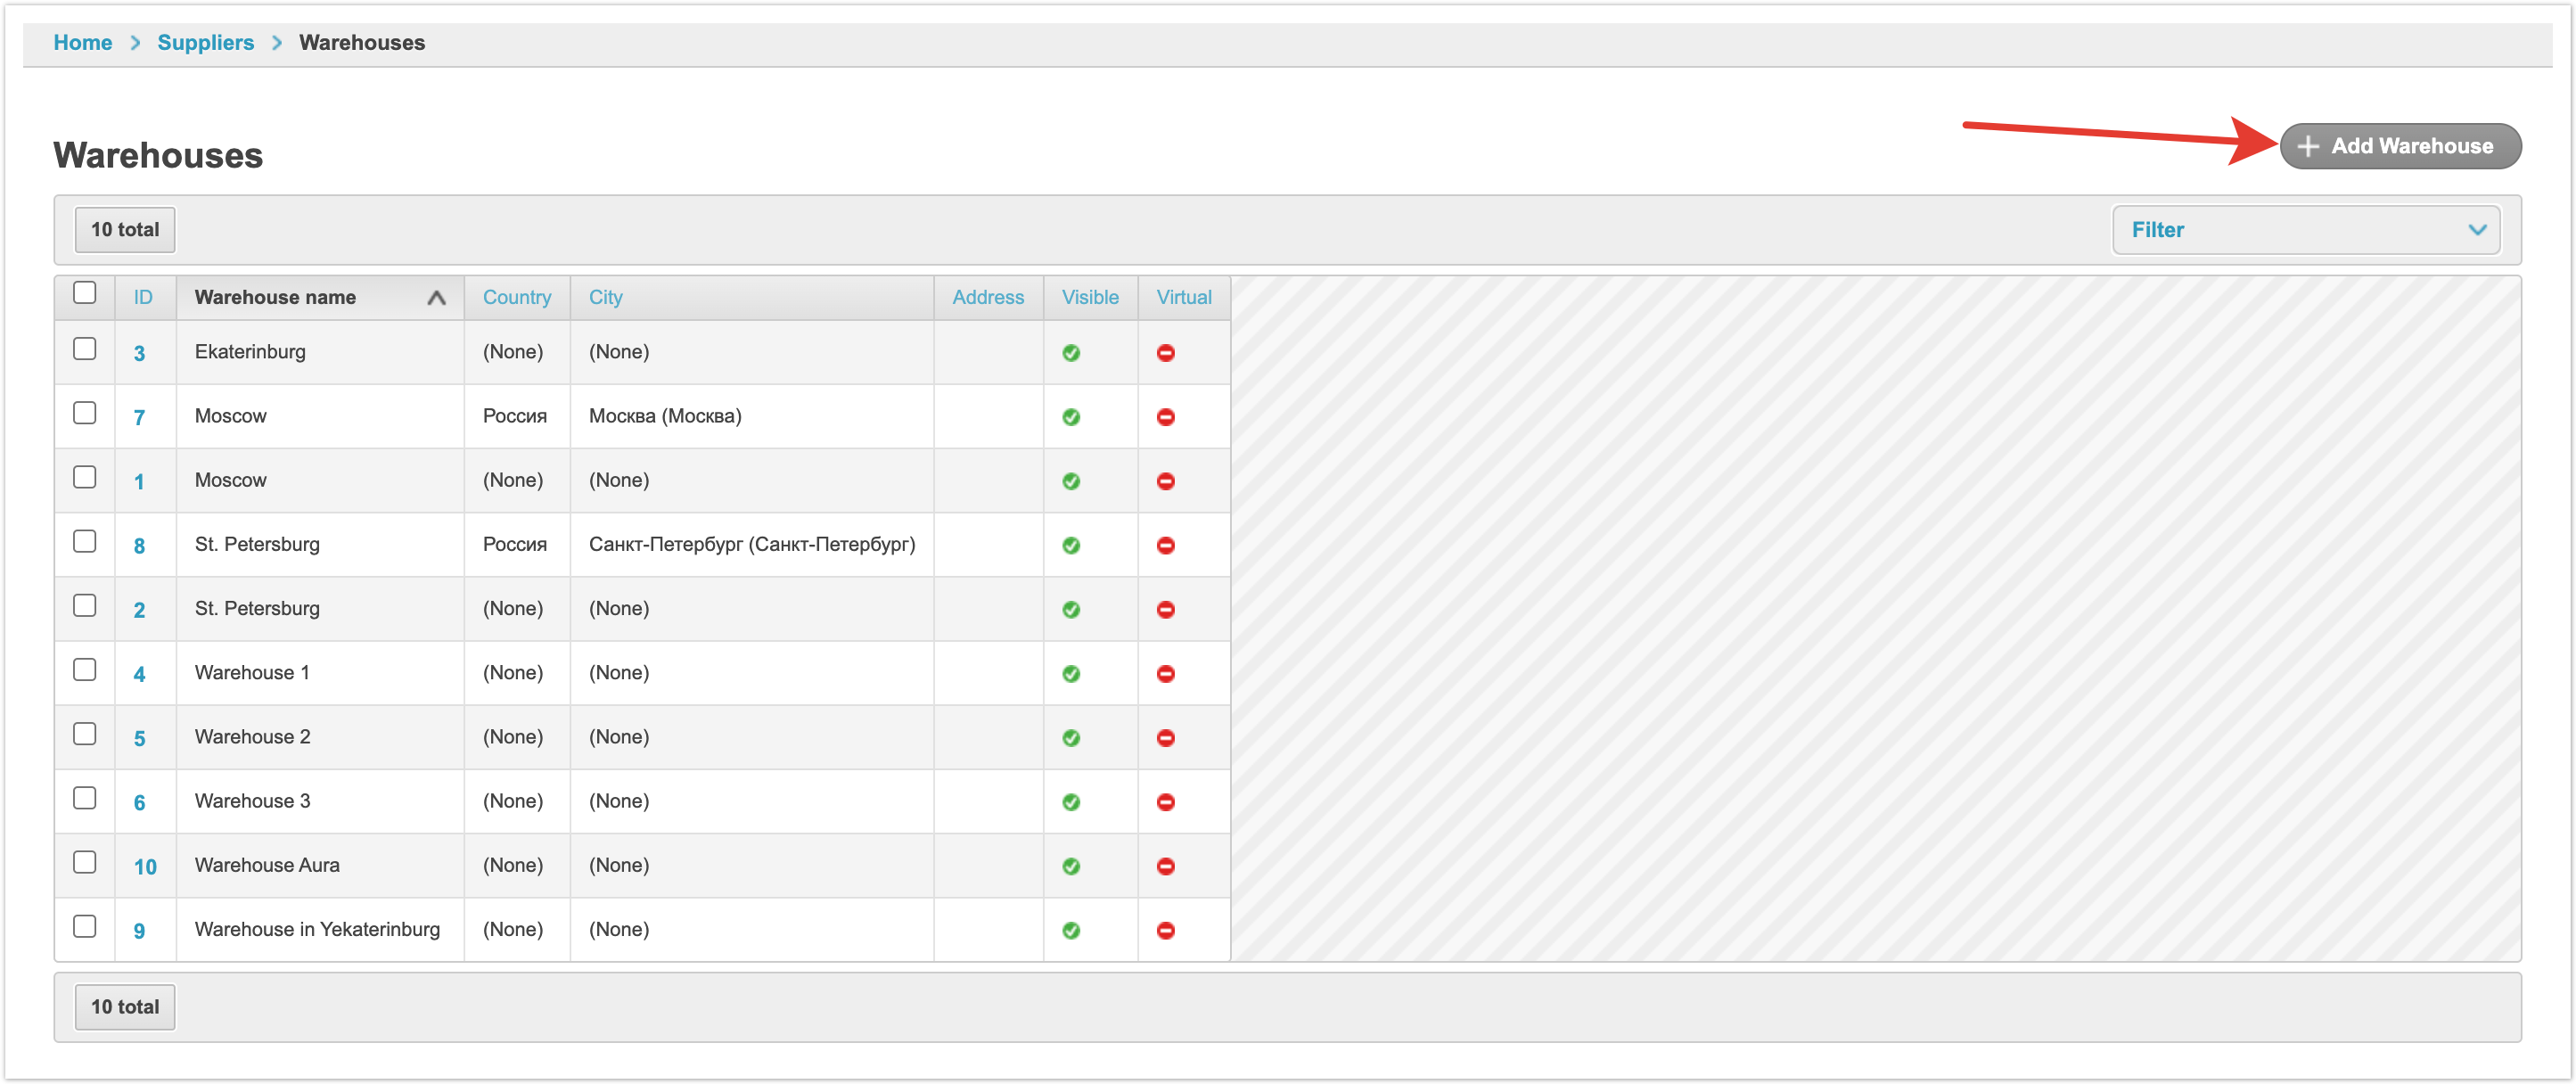Open the Filter dropdown
Viewport: 2576px width, 1084px height.
coord(2306,230)
